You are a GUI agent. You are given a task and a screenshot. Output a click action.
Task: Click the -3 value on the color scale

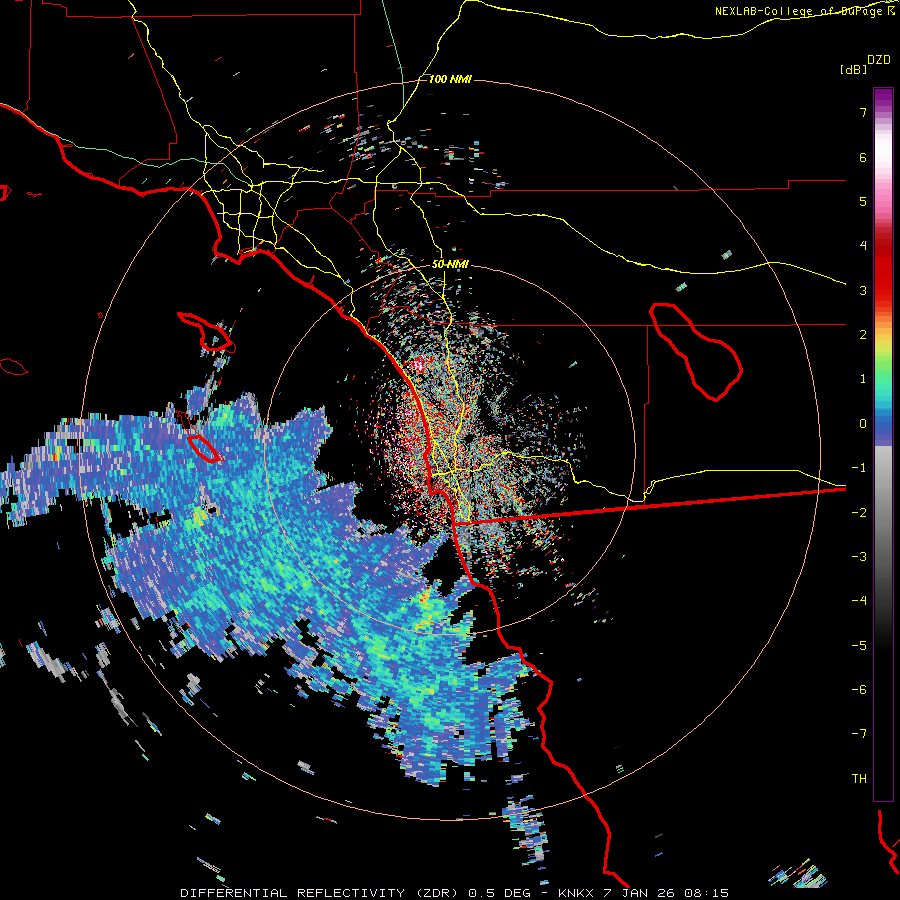[x=859, y=557]
